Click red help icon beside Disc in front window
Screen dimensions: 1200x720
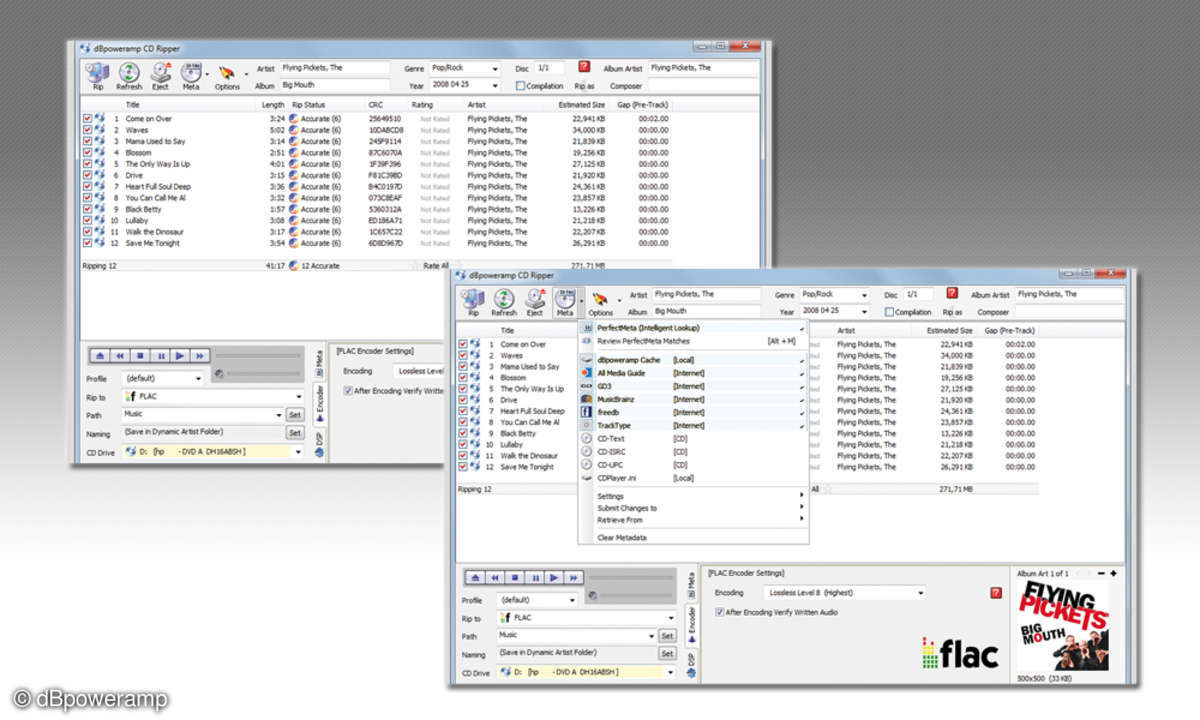tap(952, 293)
